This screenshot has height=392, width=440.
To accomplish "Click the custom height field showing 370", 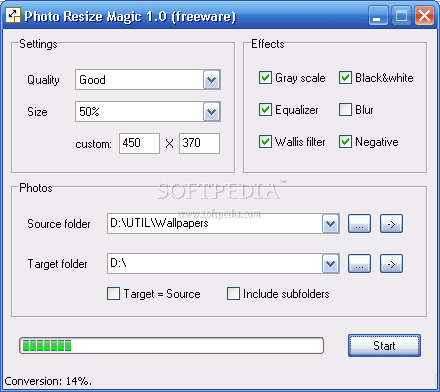I will click(199, 143).
